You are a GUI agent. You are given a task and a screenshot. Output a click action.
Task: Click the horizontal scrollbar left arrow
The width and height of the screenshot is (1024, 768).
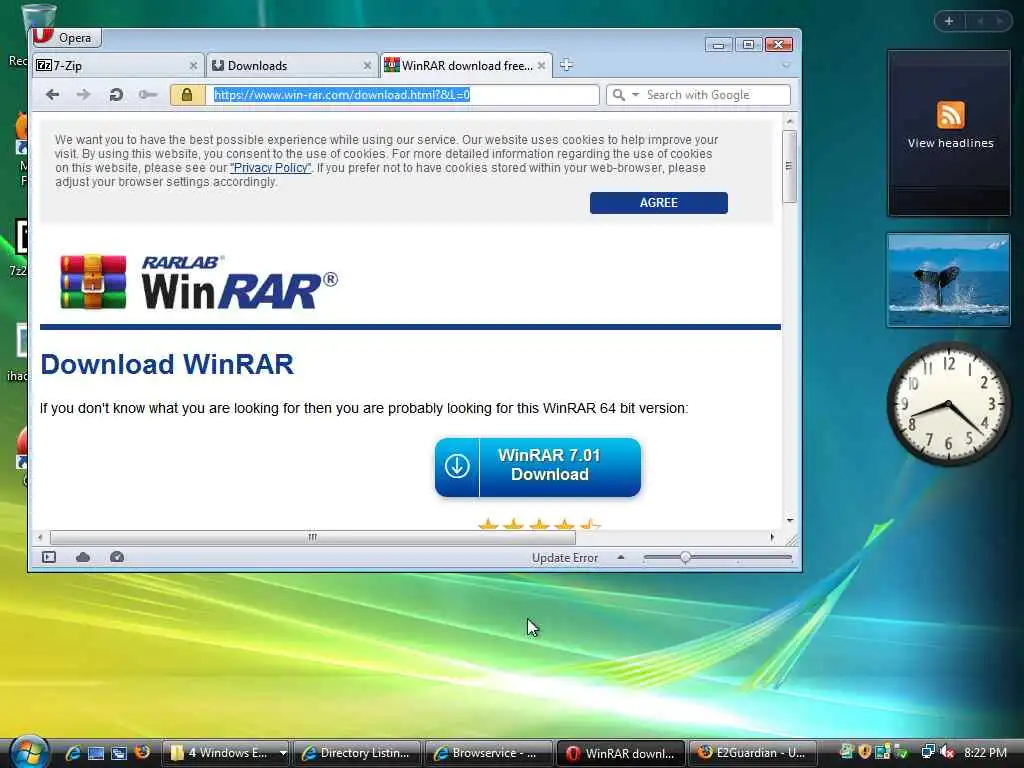point(40,537)
